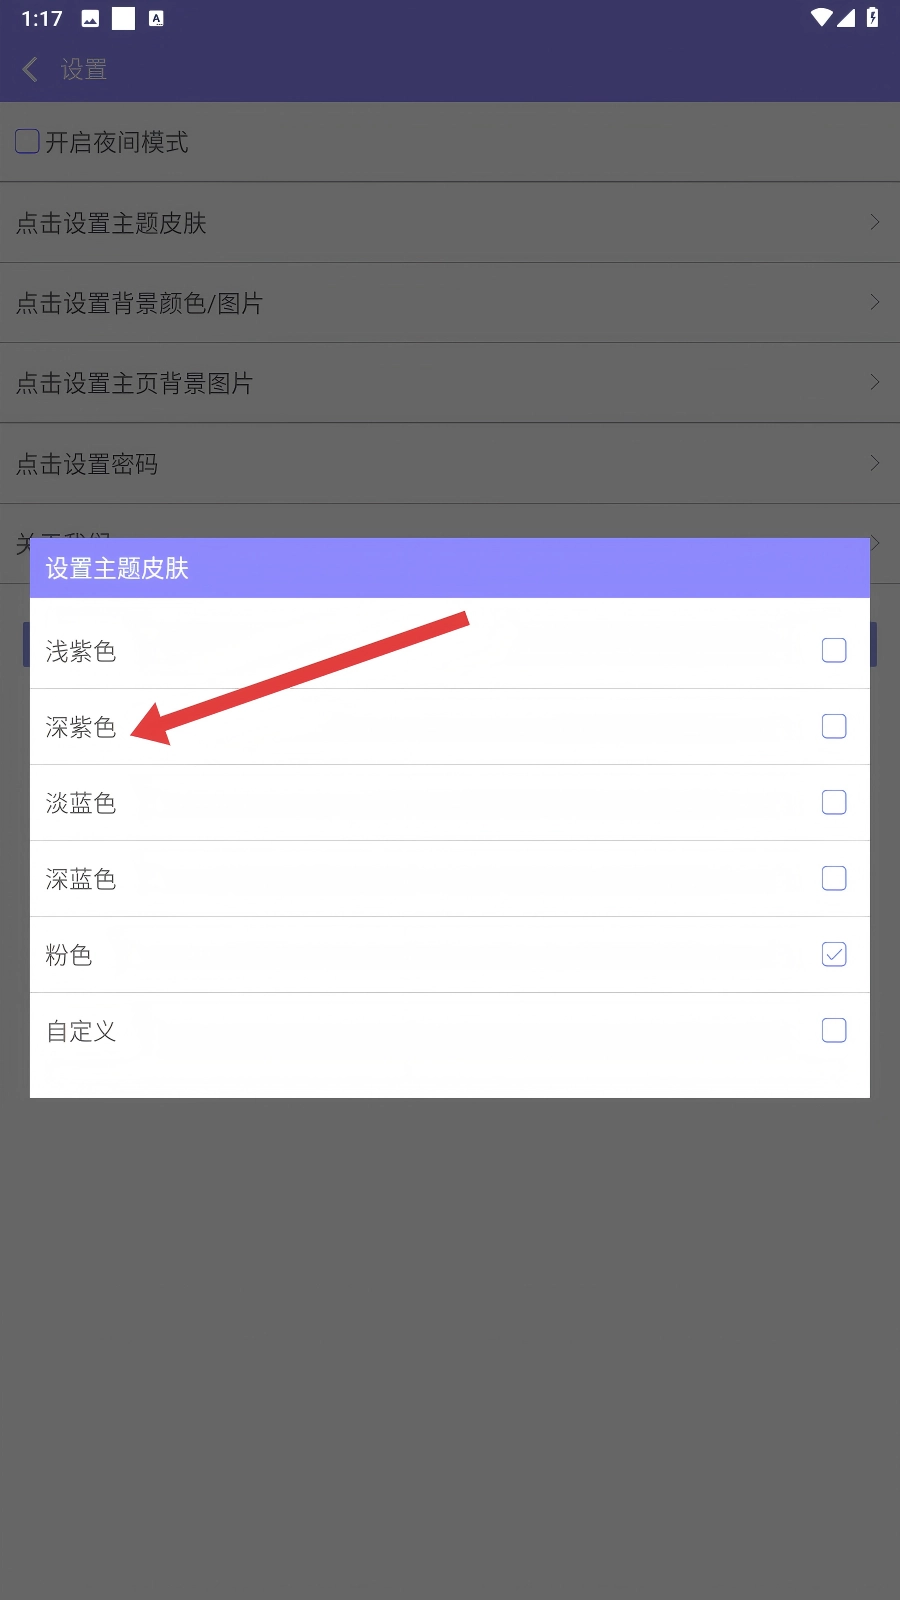The width and height of the screenshot is (900, 1600).
Task: Open the picture notification icon in status bar
Action: (90, 18)
